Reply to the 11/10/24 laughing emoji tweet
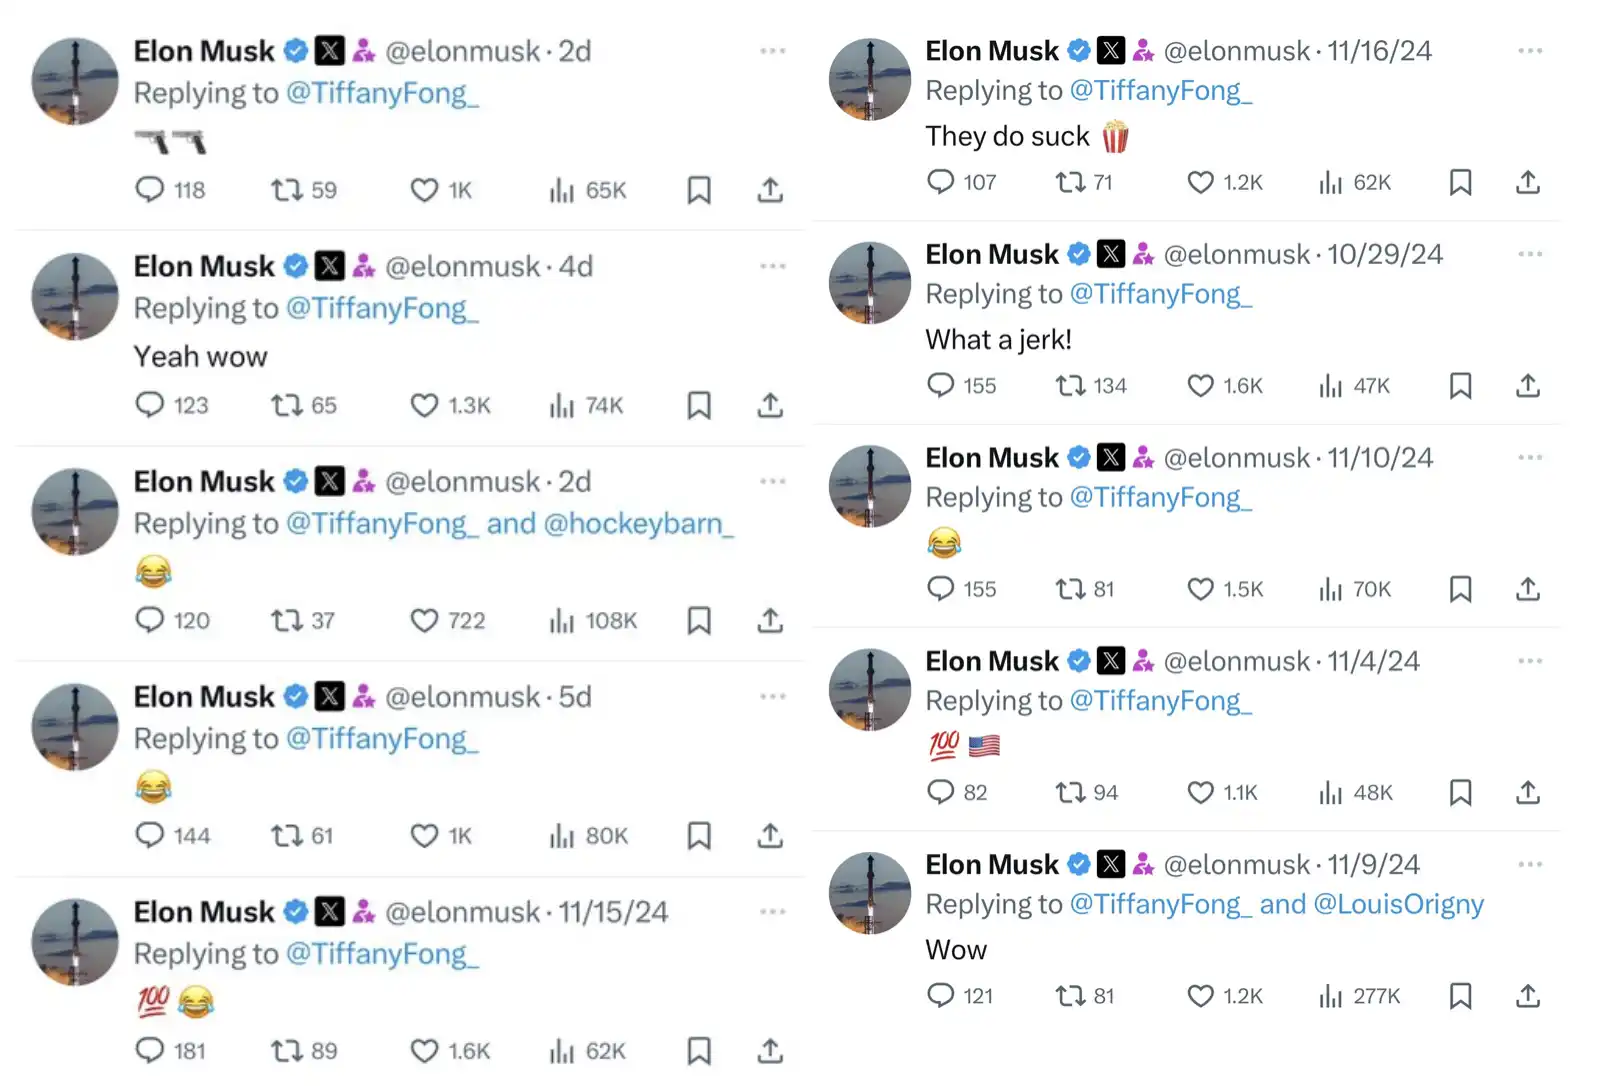 pyautogui.click(x=941, y=589)
